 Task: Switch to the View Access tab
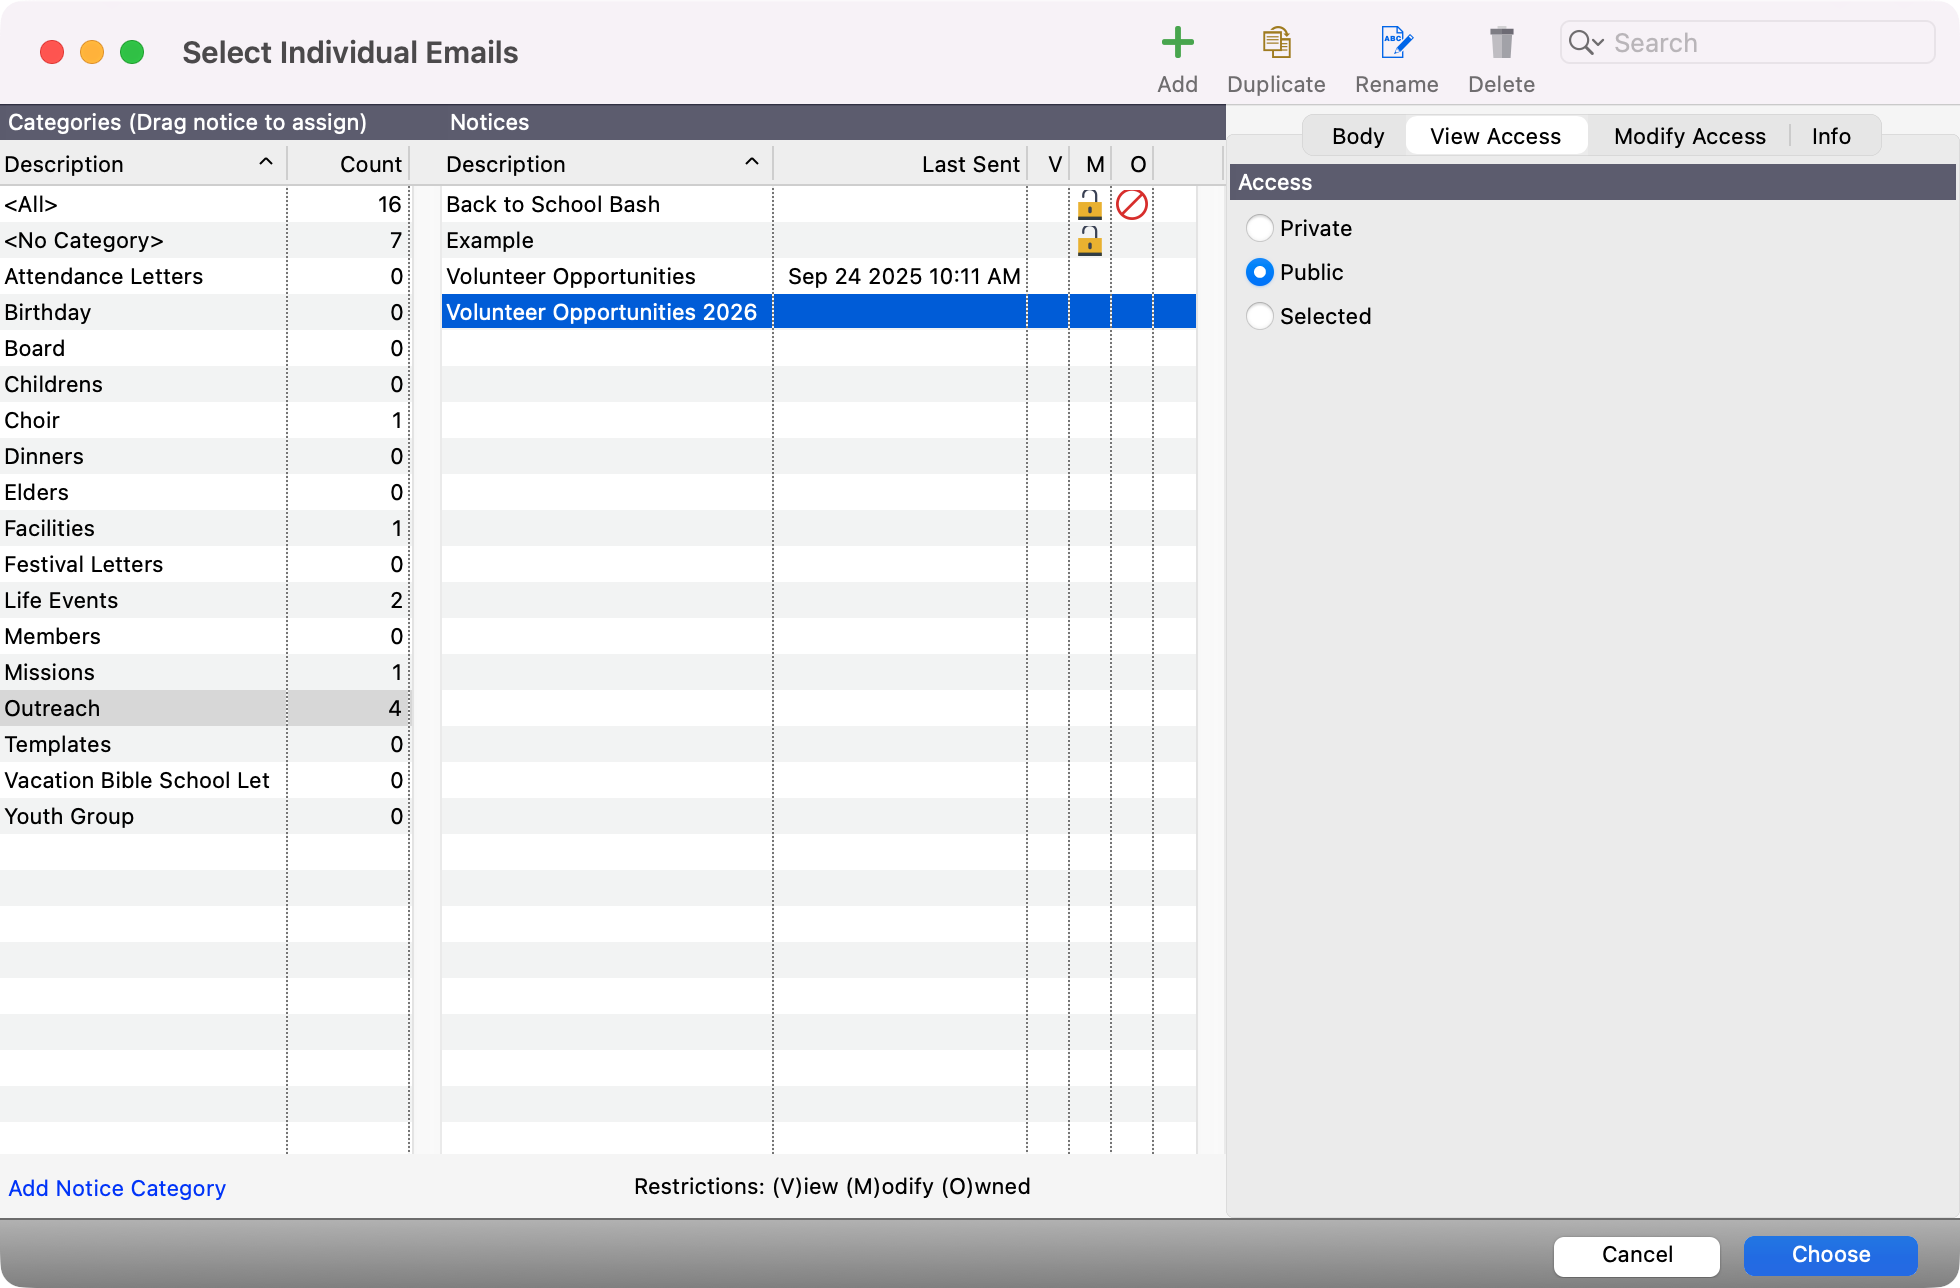(x=1495, y=136)
